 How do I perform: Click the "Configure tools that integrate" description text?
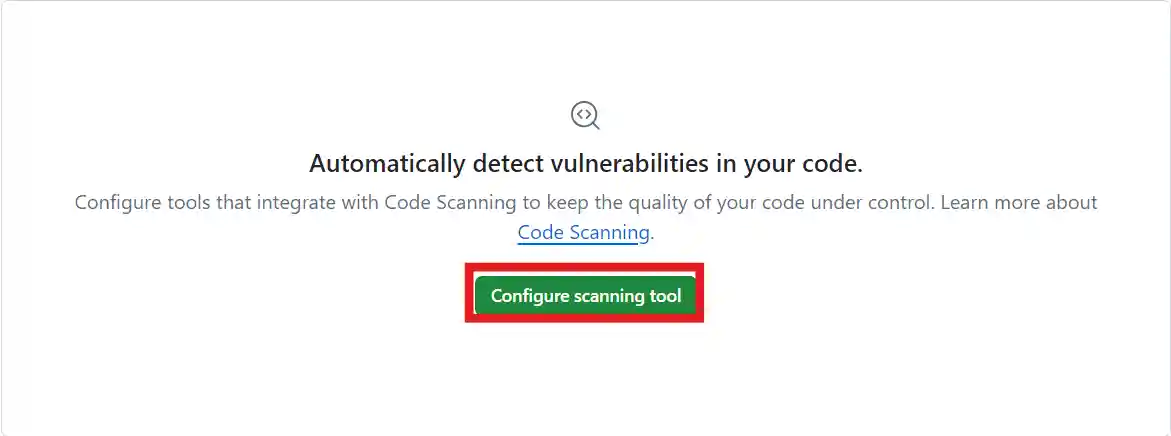pos(585,203)
